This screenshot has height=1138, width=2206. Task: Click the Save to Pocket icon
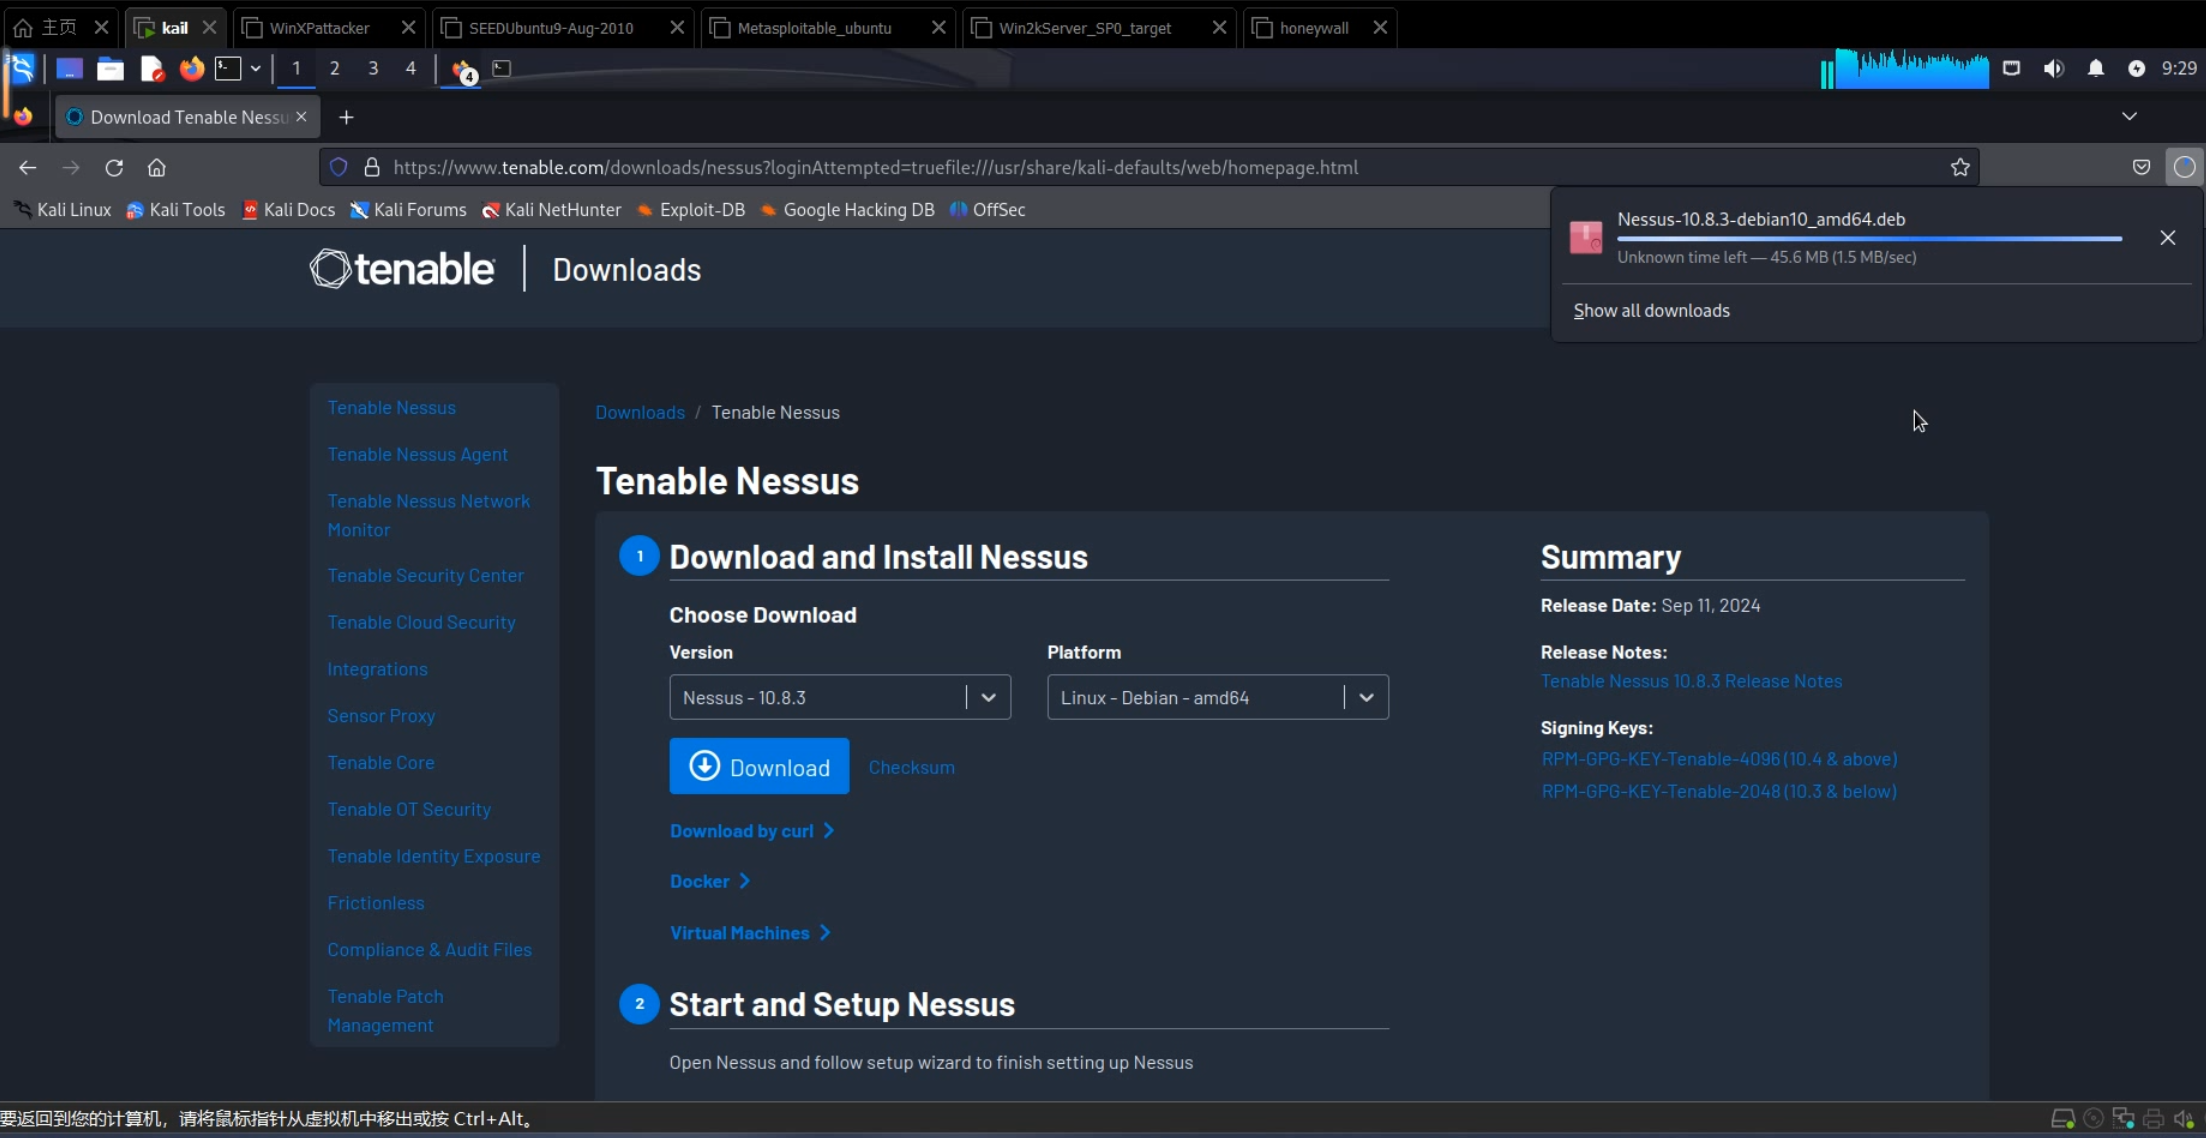point(2141,168)
